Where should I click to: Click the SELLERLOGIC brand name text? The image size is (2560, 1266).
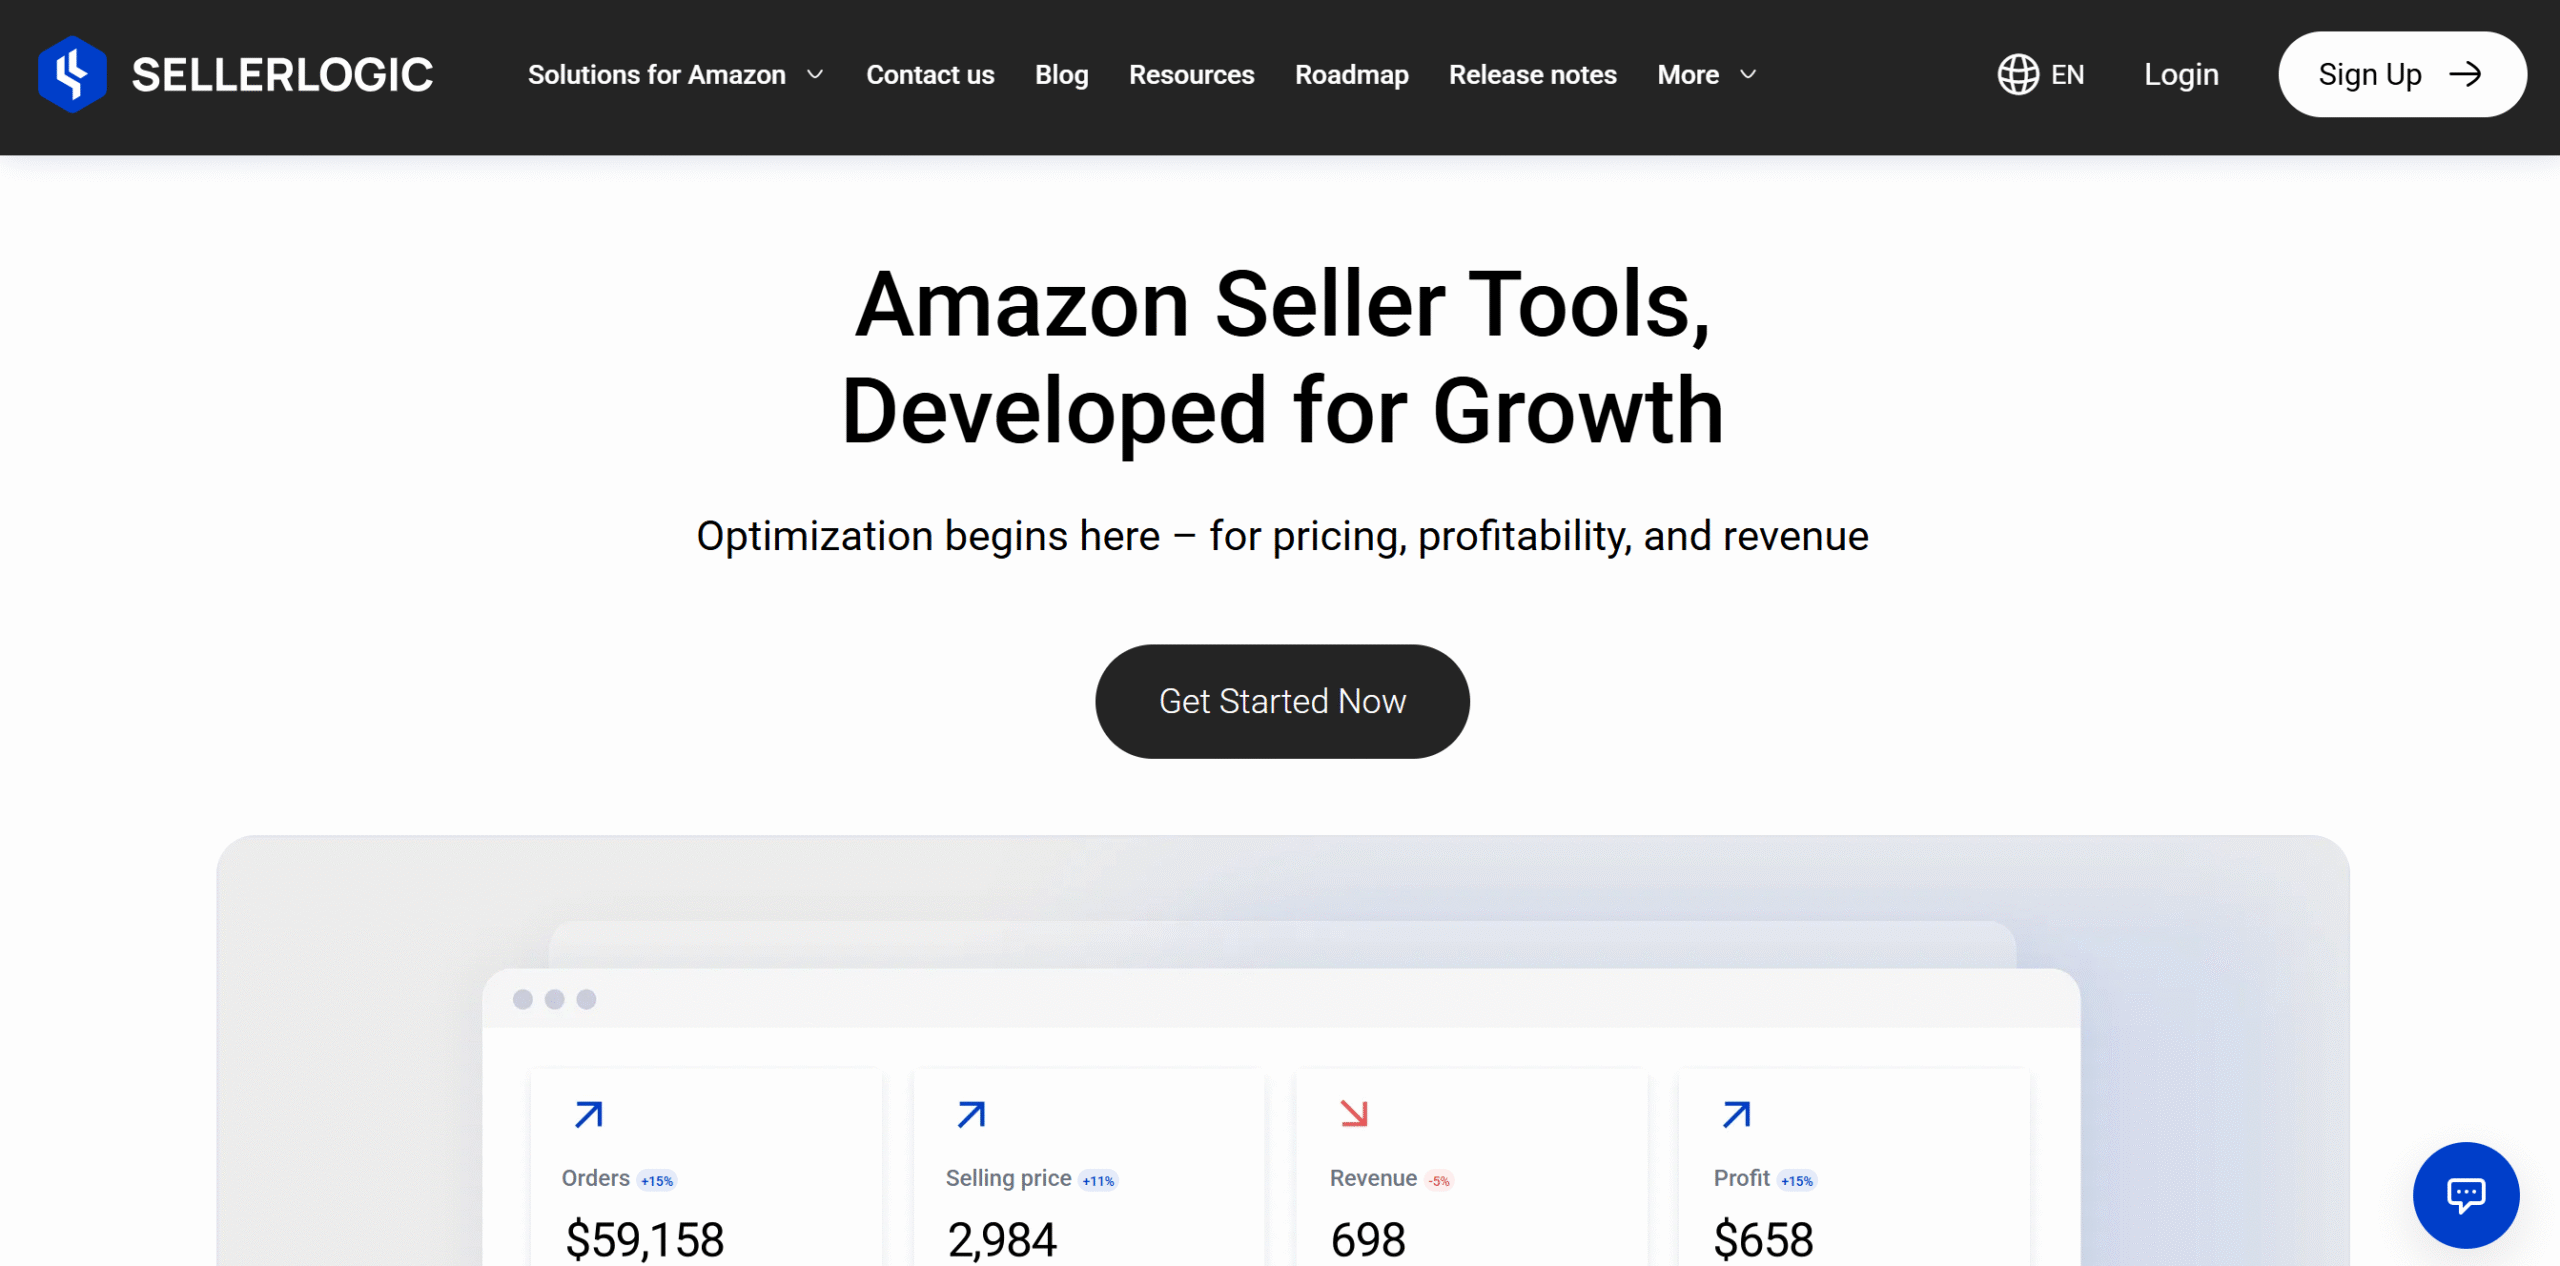[x=282, y=75]
